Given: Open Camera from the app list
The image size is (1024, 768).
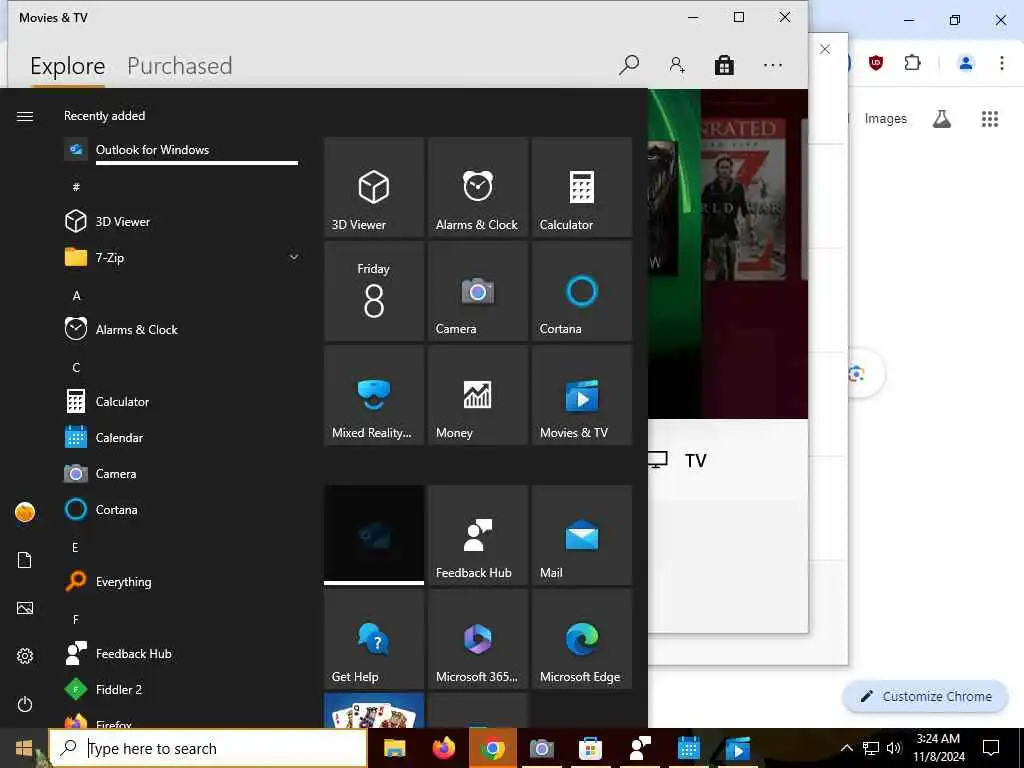Looking at the screenshot, I should pyautogui.click(x=182, y=473).
